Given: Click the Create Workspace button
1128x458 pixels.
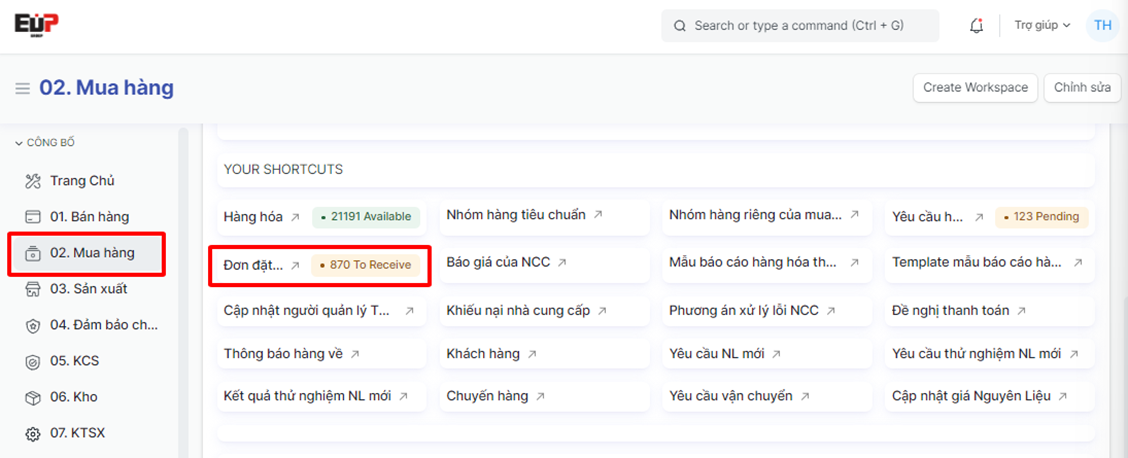Looking at the screenshot, I should (974, 88).
